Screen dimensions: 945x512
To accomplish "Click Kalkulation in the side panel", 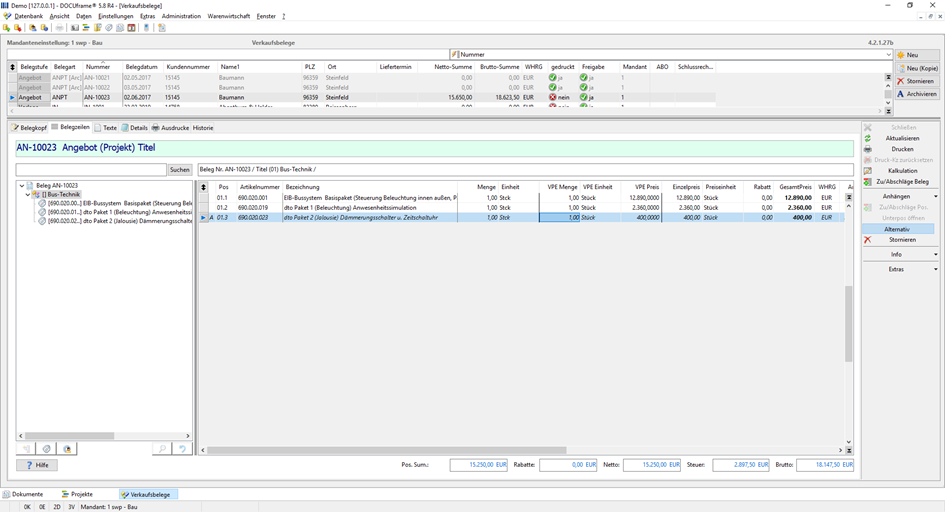I will click(x=902, y=171).
